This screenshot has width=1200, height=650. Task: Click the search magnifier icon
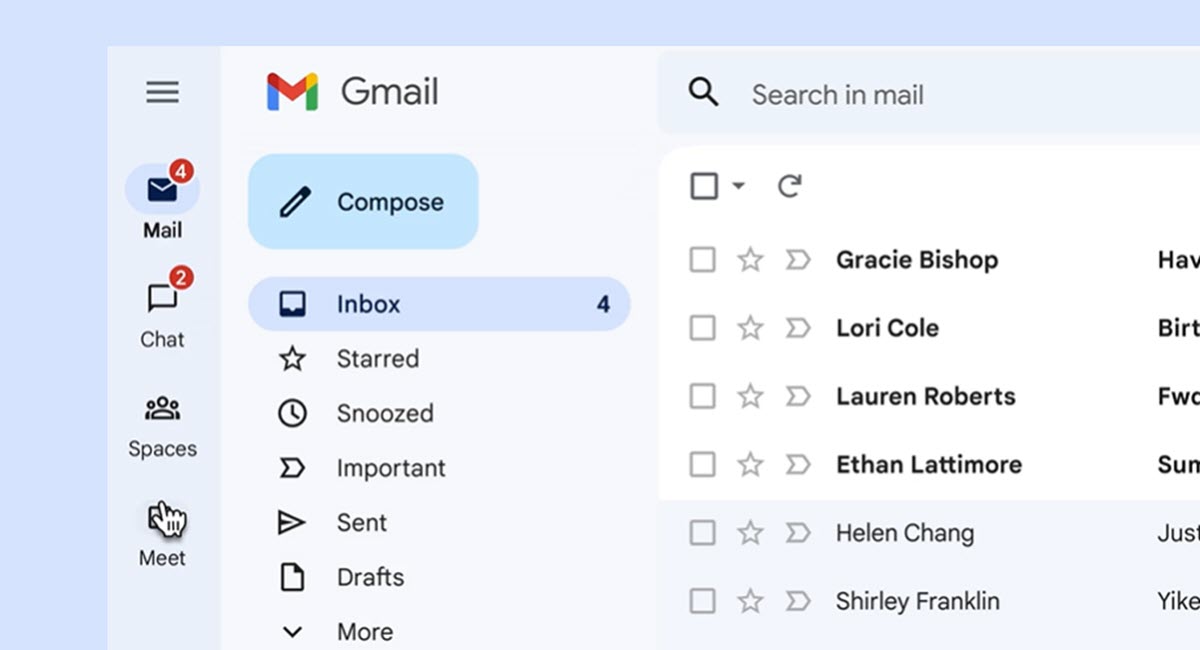point(704,93)
